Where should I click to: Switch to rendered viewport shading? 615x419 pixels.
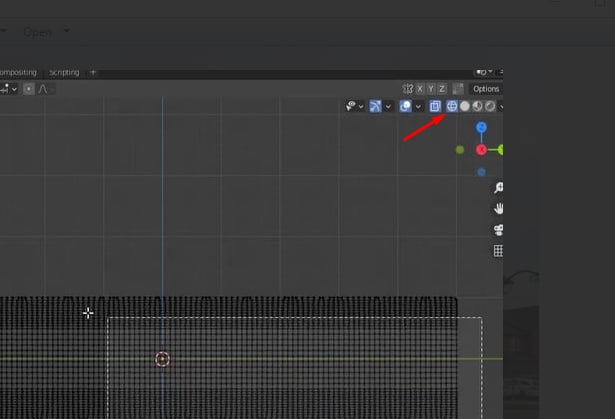(490, 106)
